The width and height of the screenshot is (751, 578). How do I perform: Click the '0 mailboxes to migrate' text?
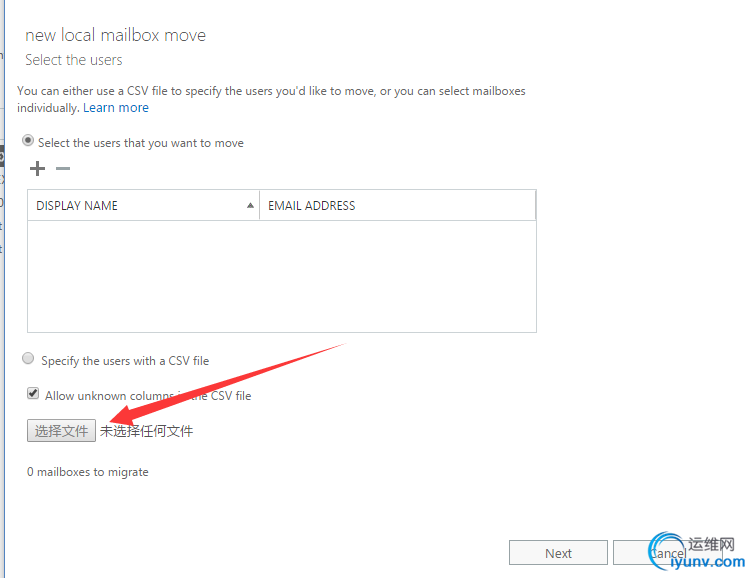coord(88,472)
